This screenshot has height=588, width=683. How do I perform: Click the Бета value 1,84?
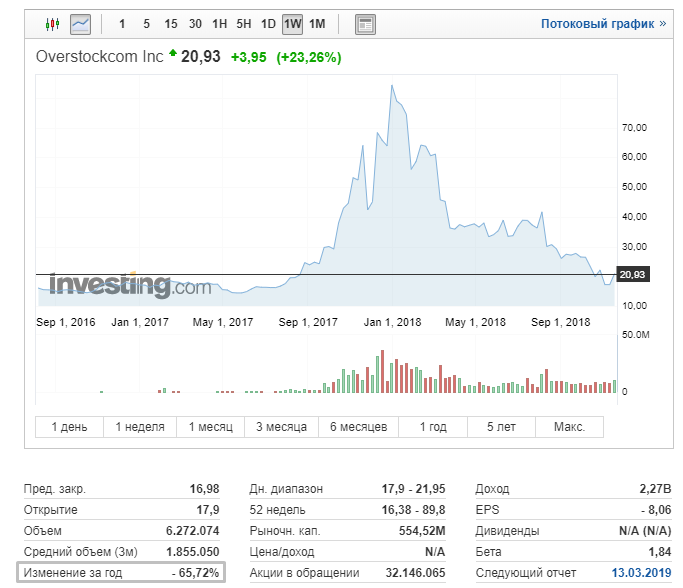click(660, 551)
